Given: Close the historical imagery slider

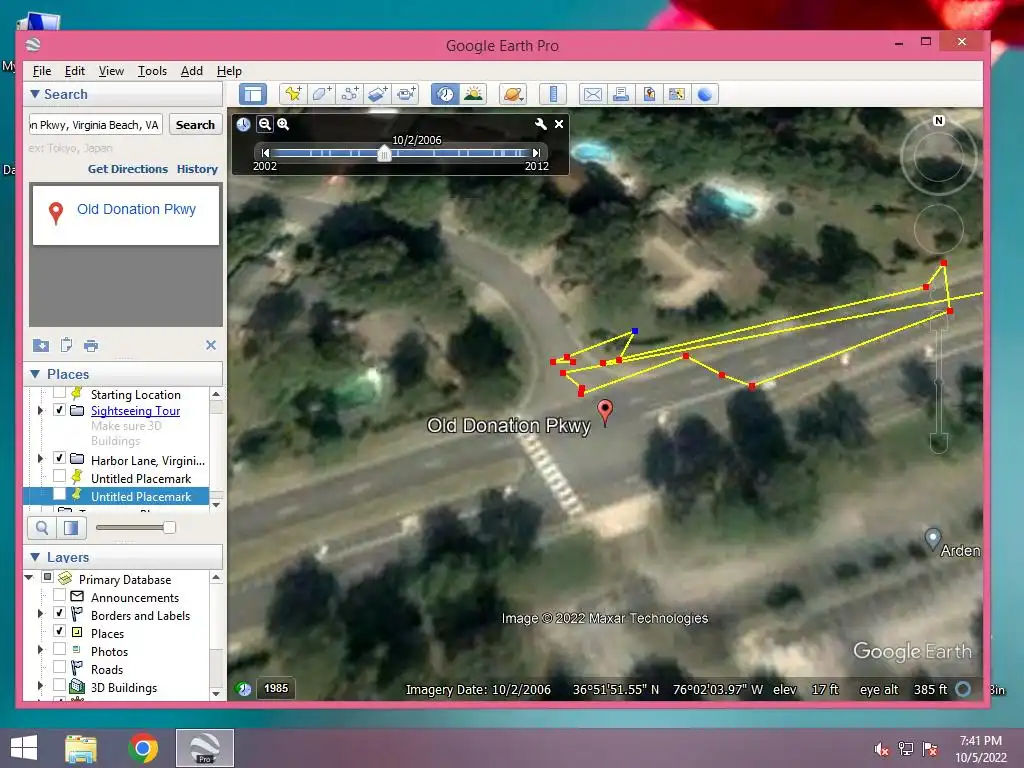Looking at the screenshot, I should (559, 124).
